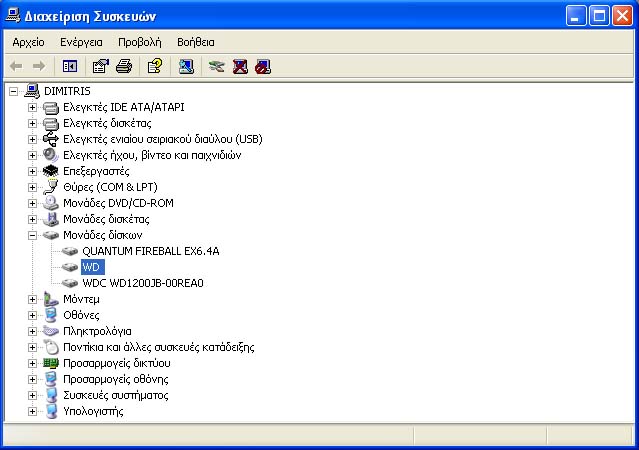The image size is (639, 450).
Task: Collapse the DIMITRIS root node
Action: 13,91
